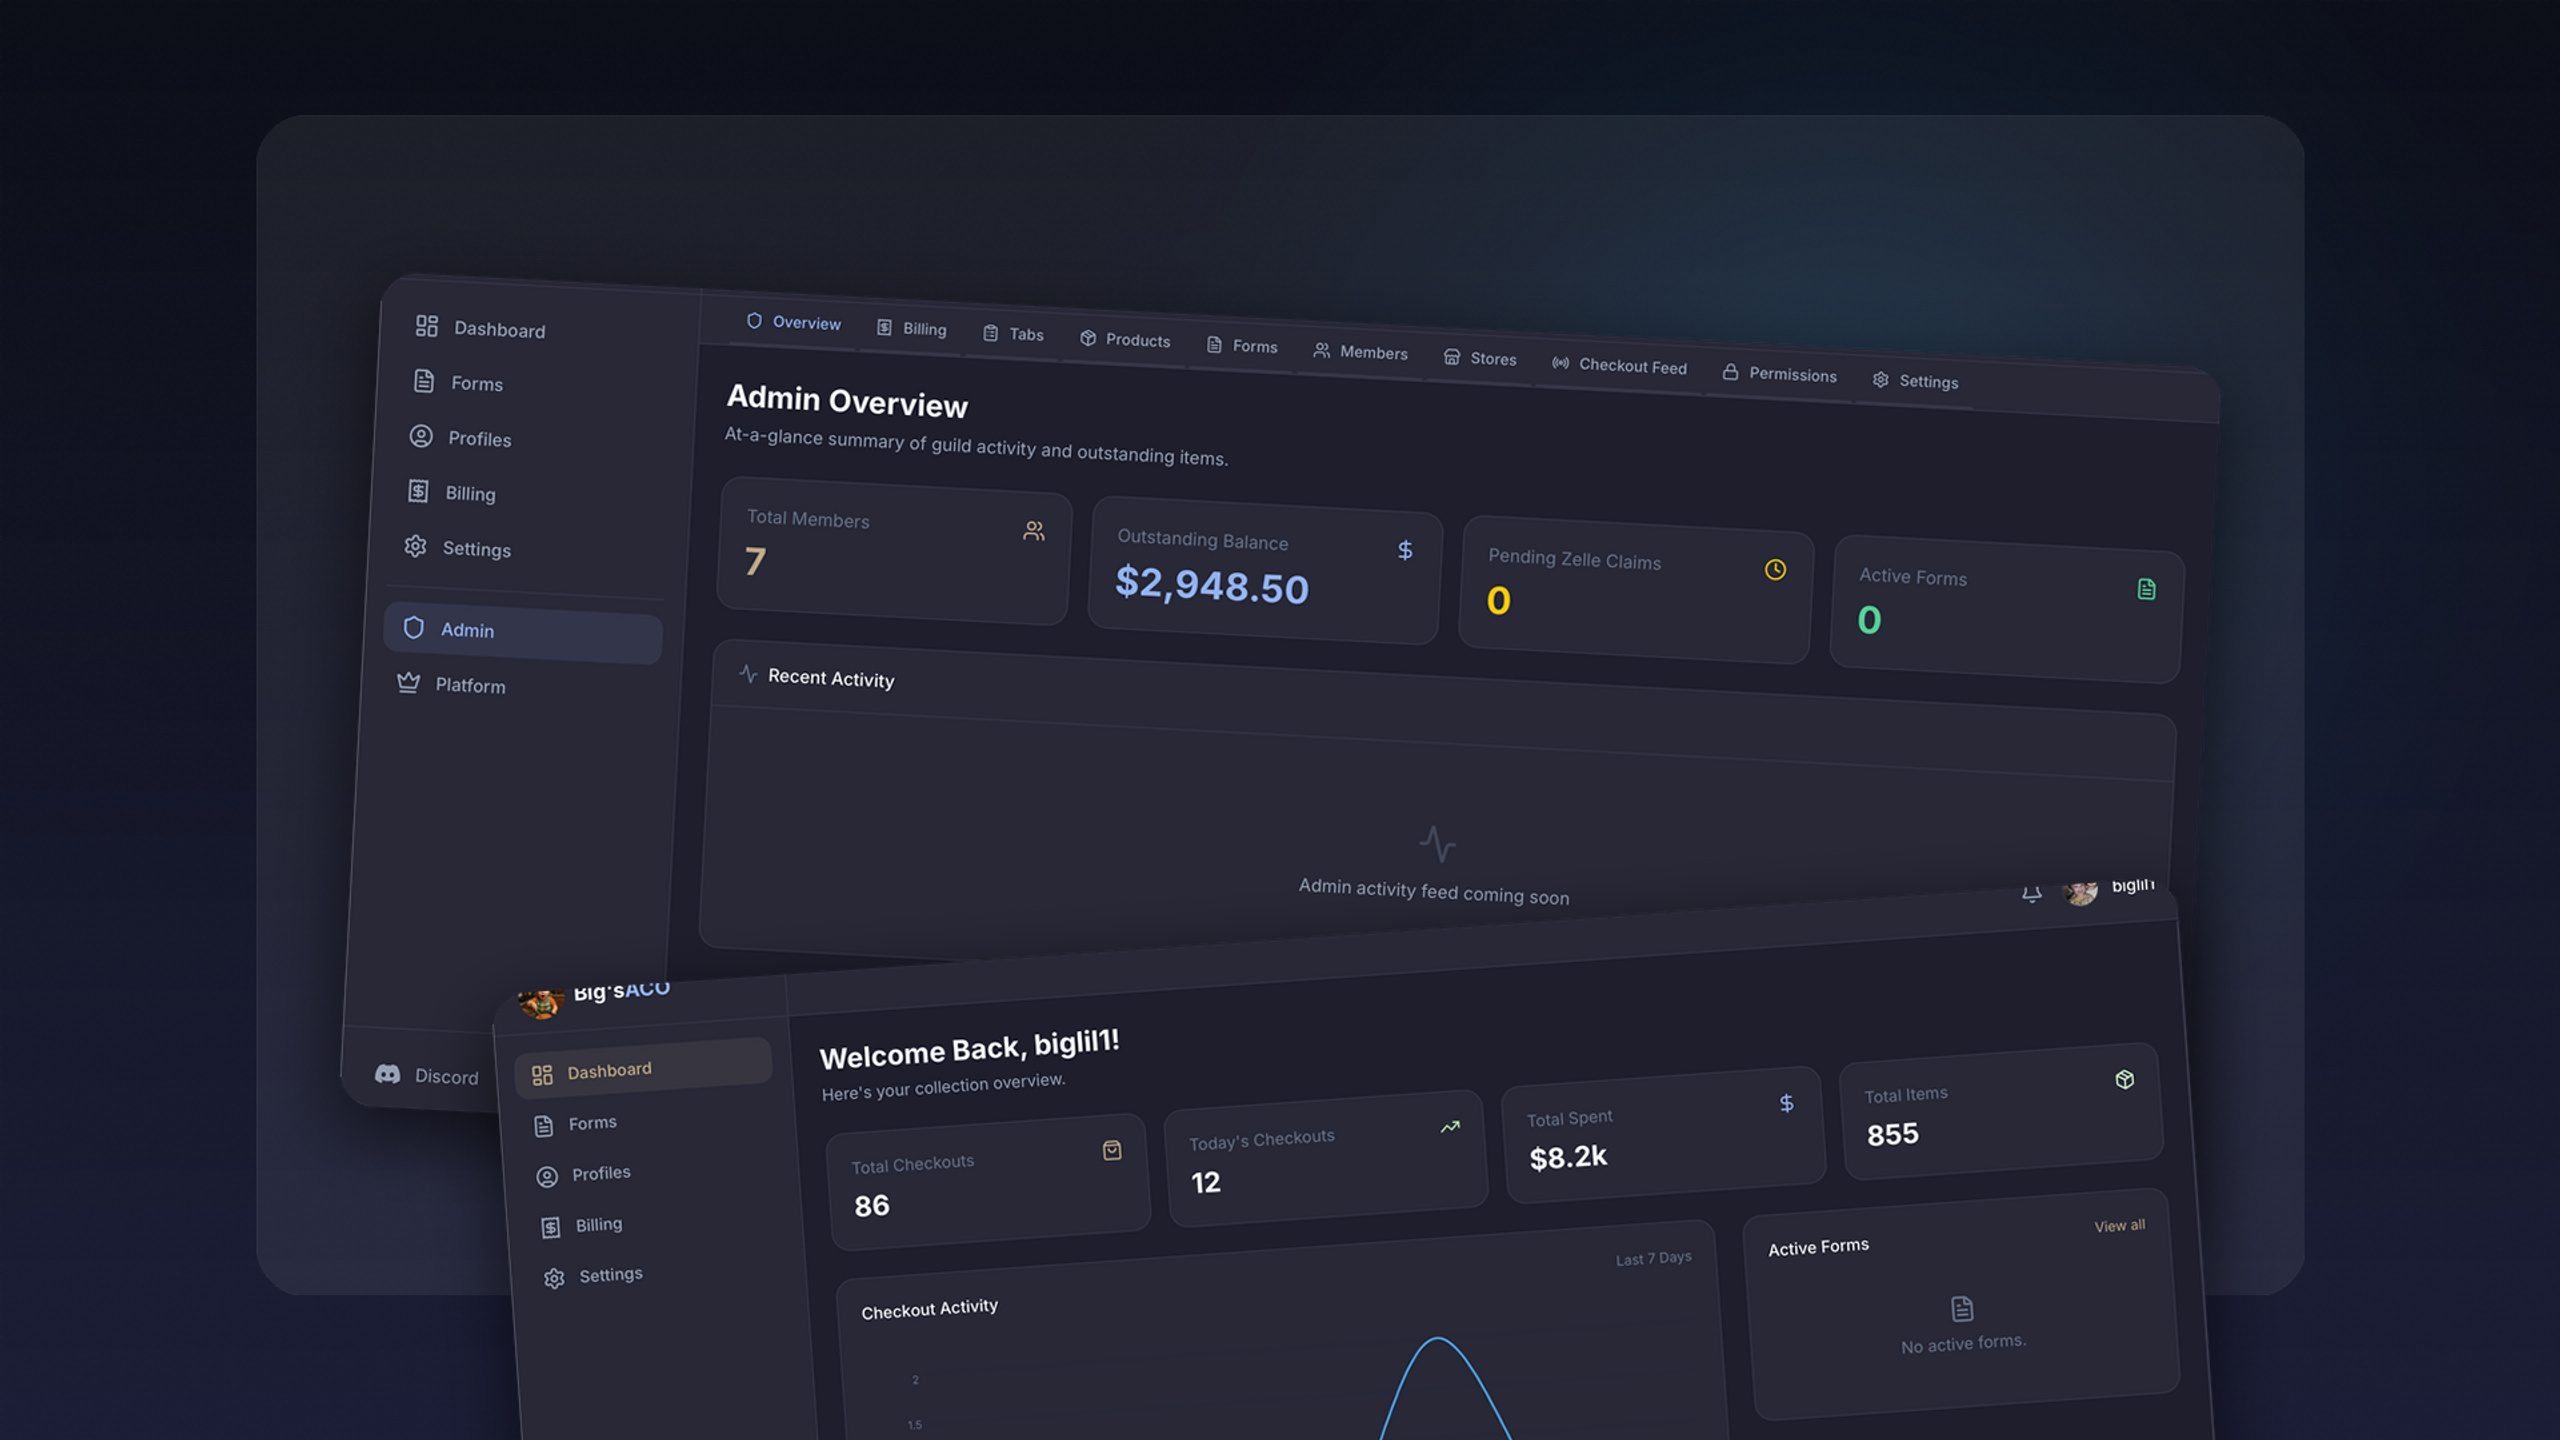Open the Members tab
The image size is (2560, 1440).
tap(1360, 352)
